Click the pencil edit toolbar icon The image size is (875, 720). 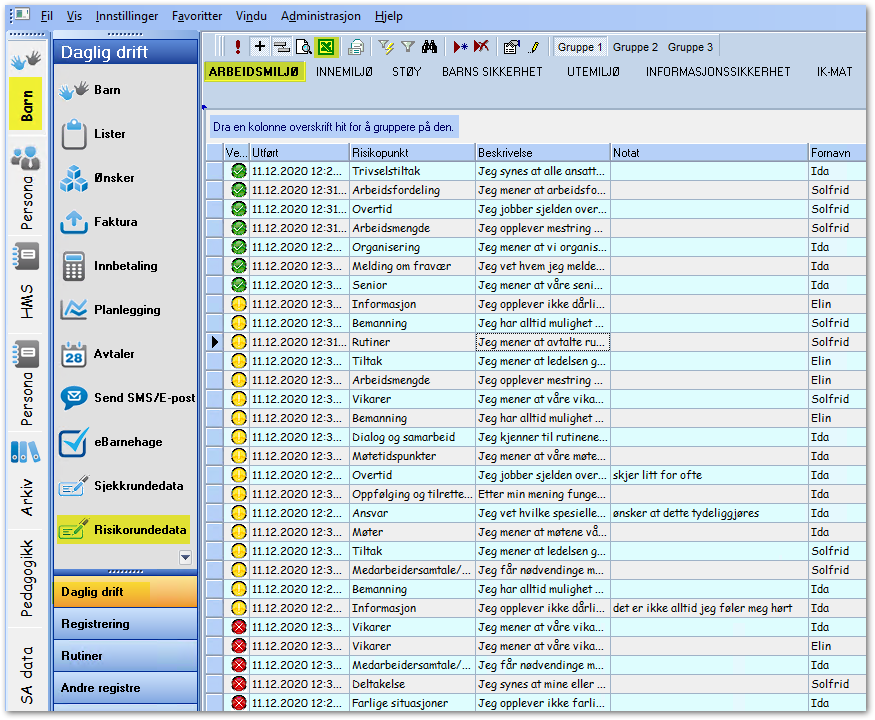[534, 47]
